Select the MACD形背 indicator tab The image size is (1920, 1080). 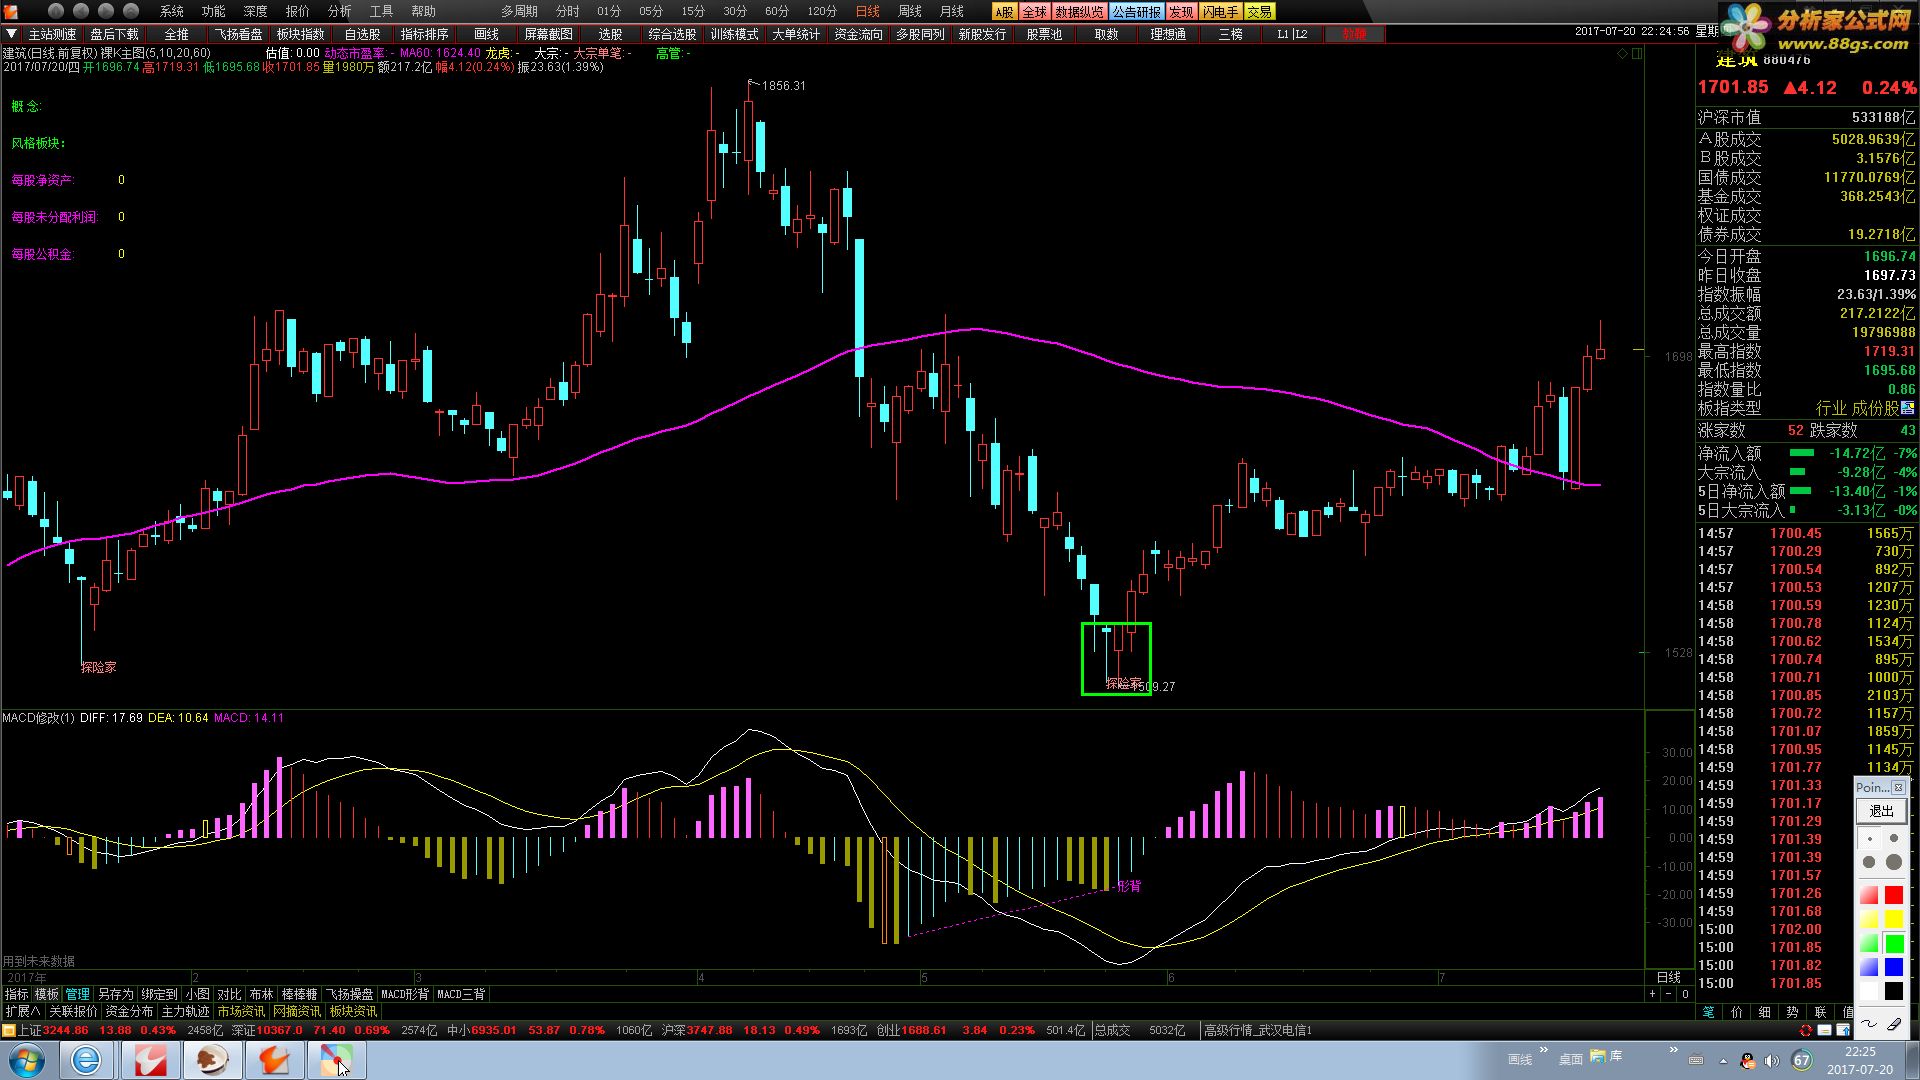click(x=405, y=994)
